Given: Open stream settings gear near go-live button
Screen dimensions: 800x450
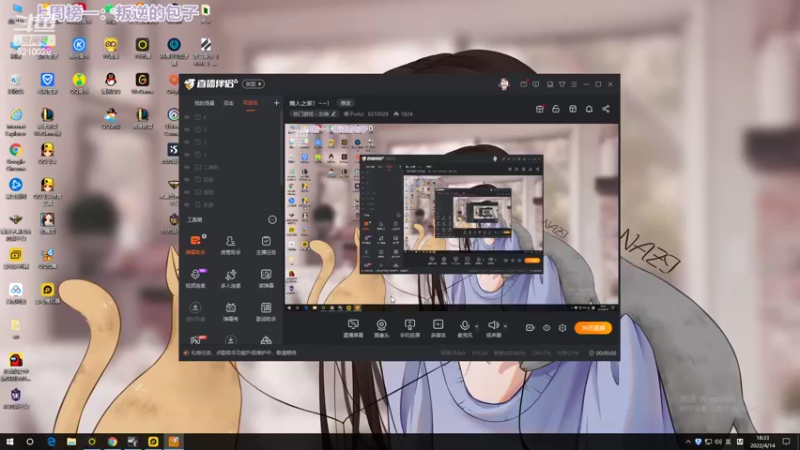Looking at the screenshot, I should pyautogui.click(x=562, y=328).
